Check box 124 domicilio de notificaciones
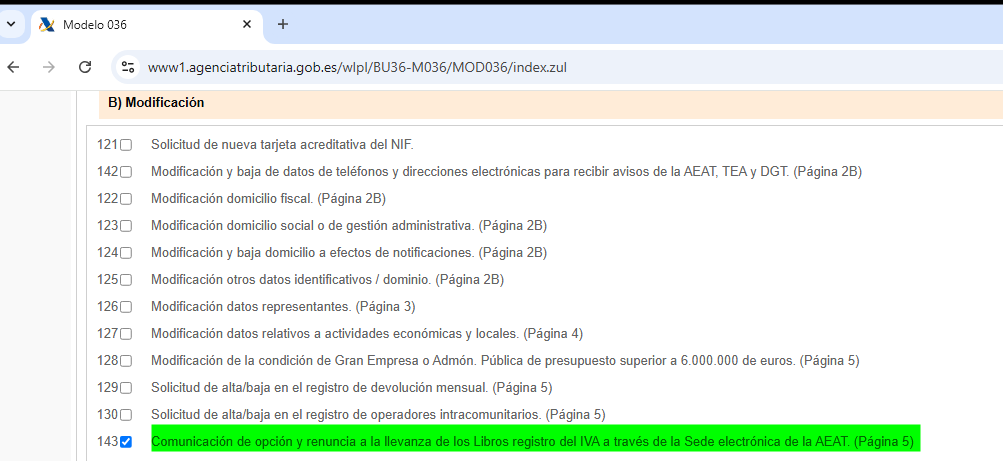 126,253
